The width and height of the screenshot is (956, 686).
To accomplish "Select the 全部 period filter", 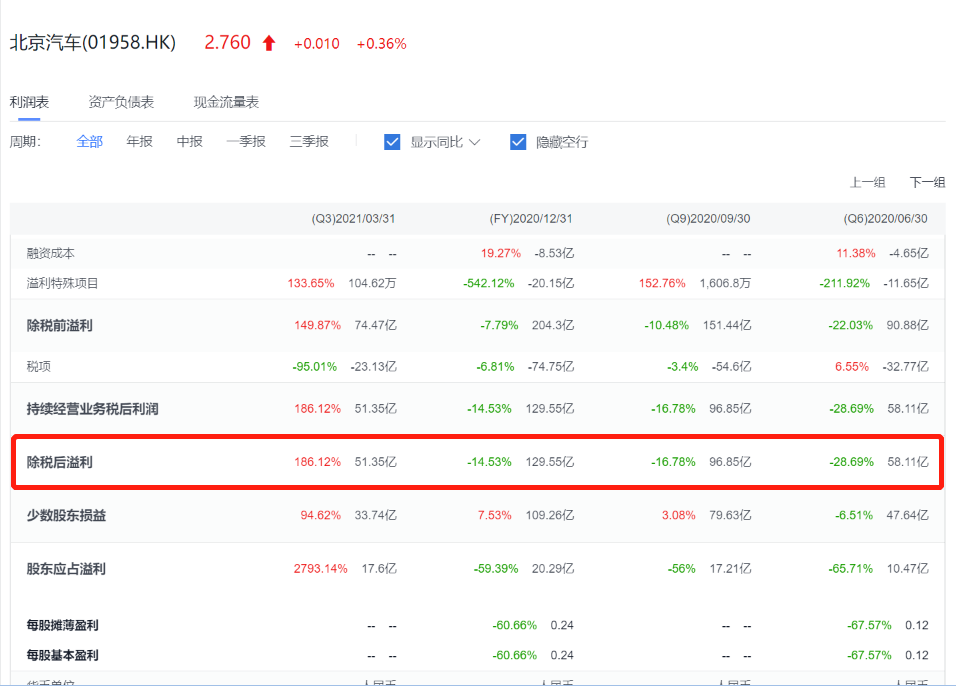I will pos(89,141).
